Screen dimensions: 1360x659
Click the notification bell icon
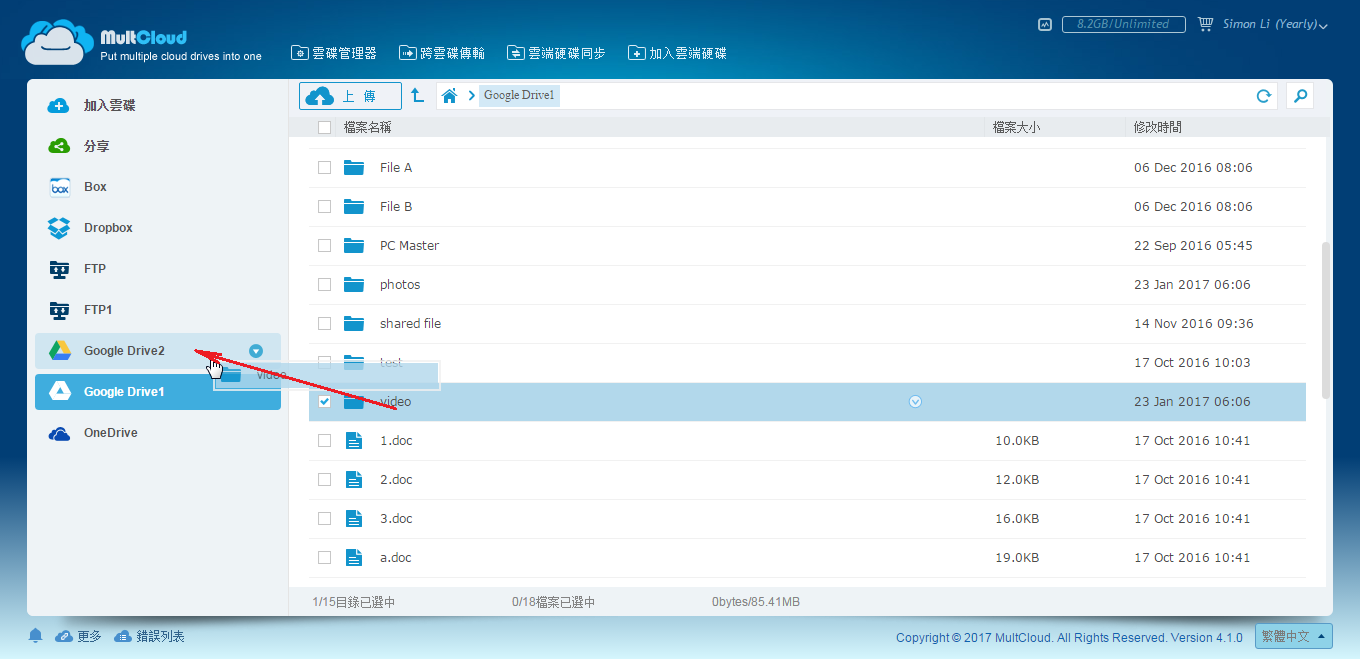pyautogui.click(x=36, y=636)
